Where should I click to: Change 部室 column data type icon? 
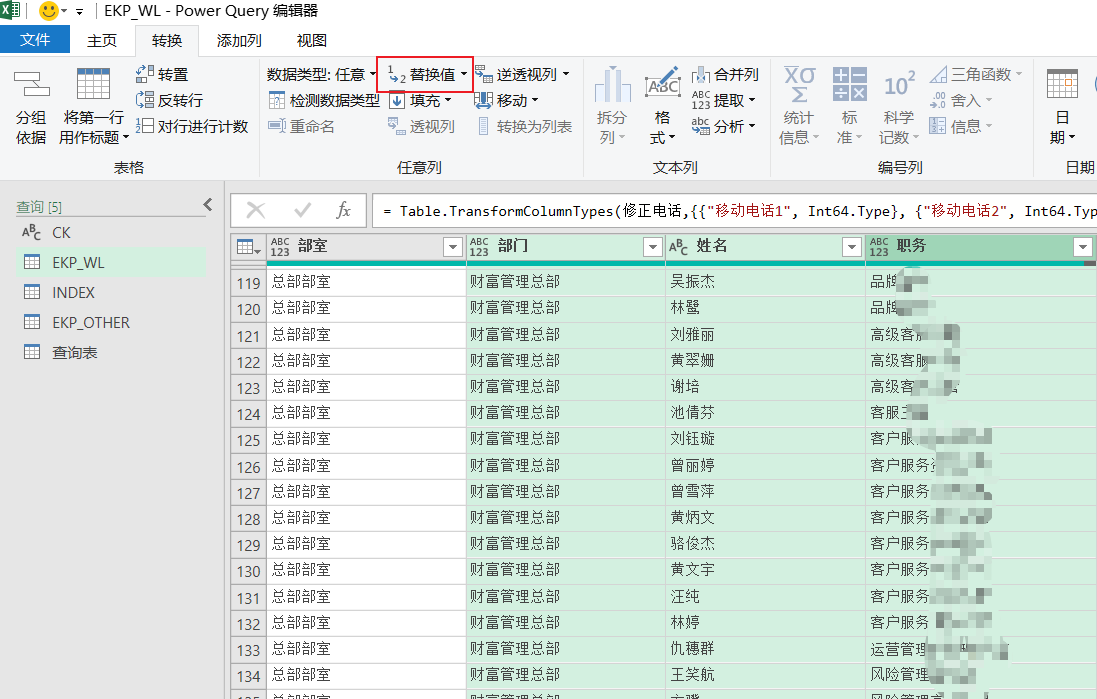coord(280,246)
